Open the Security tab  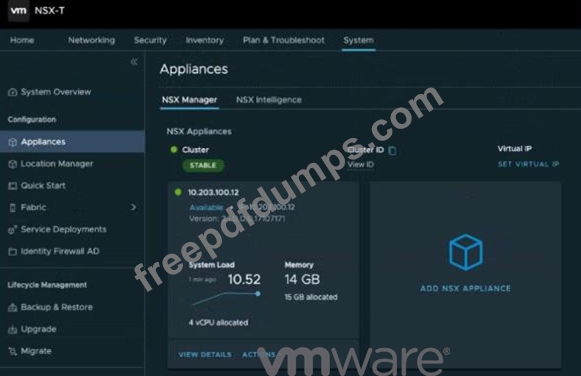(150, 40)
